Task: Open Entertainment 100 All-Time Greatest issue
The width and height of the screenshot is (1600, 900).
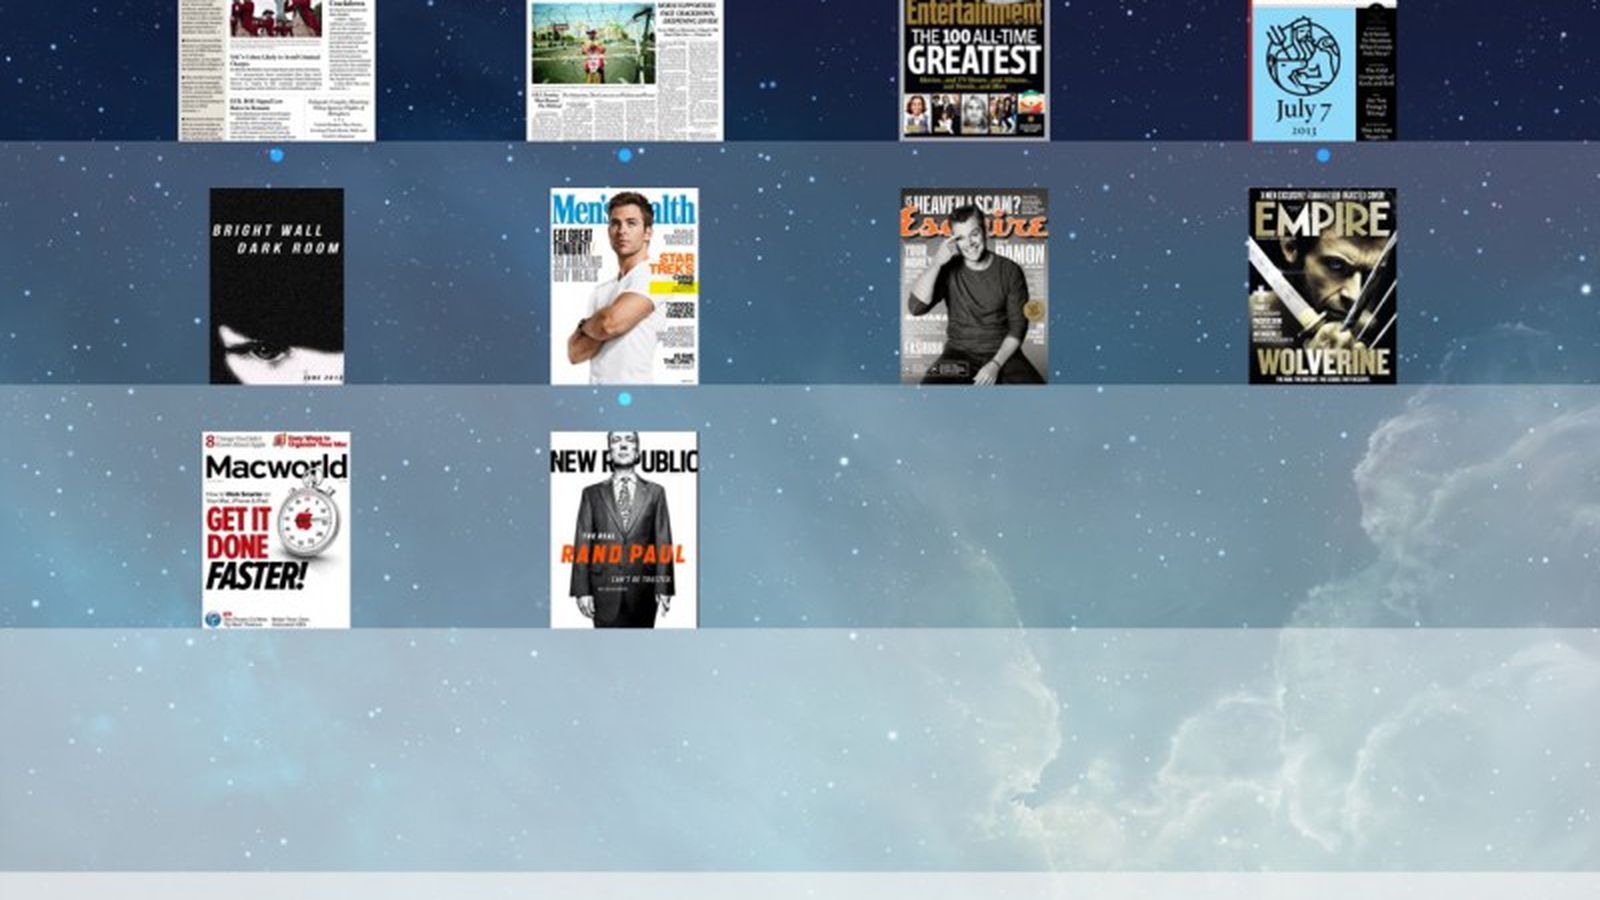Action: [974, 70]
